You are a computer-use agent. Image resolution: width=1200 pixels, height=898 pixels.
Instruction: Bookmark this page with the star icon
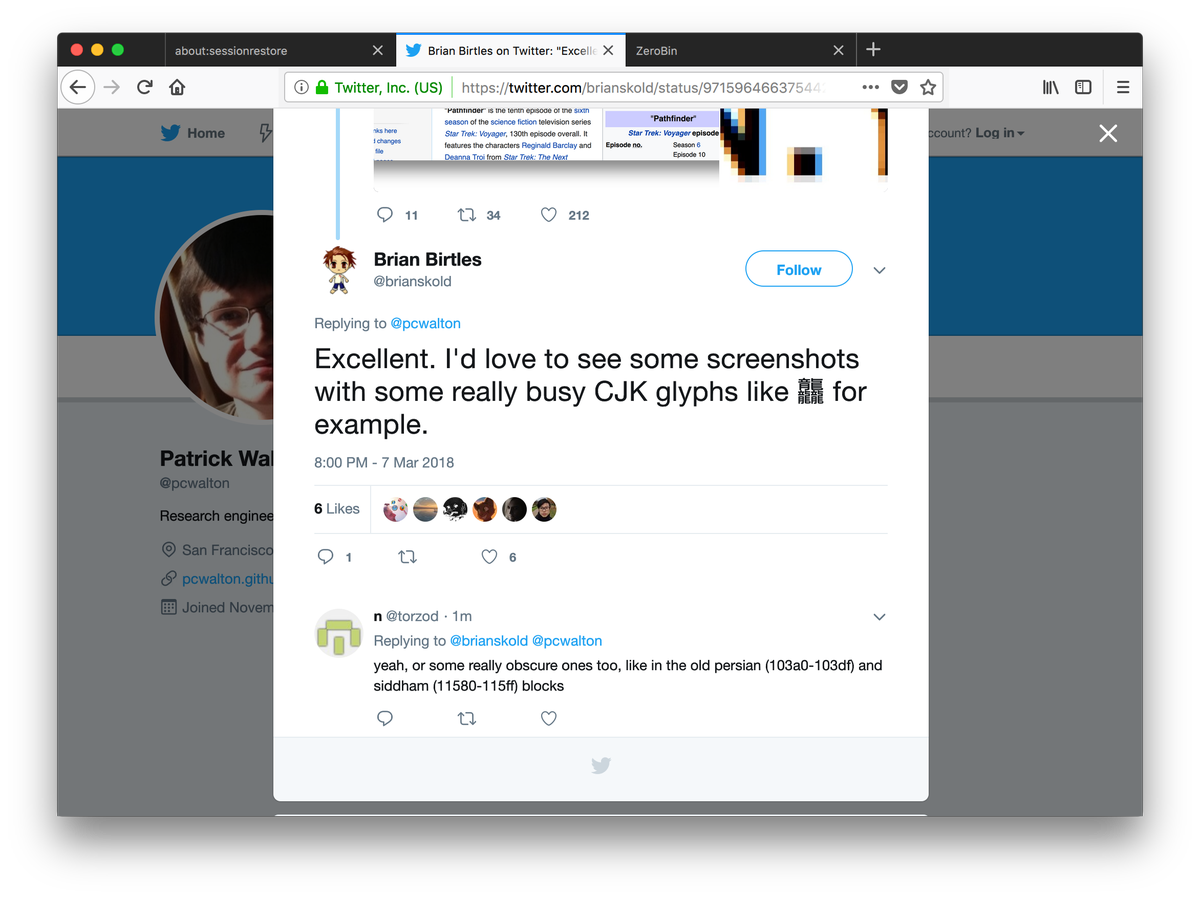[x=928, y=88]
